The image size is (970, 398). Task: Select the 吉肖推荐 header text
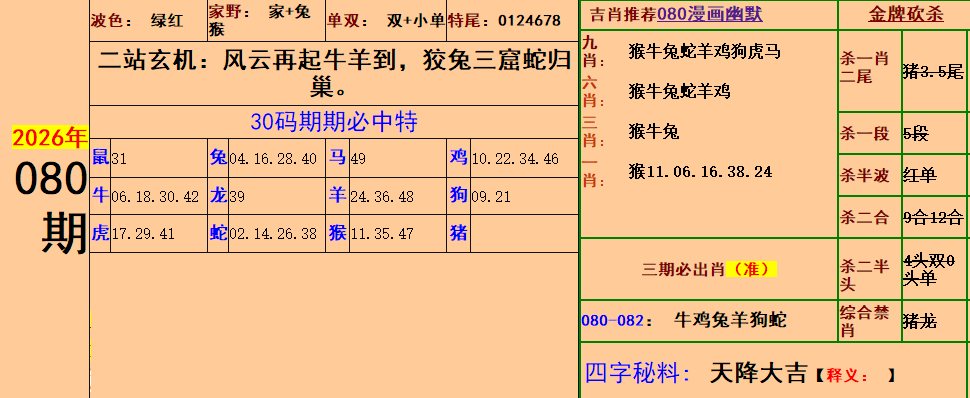pyautogui.click(x=623, y=14)
